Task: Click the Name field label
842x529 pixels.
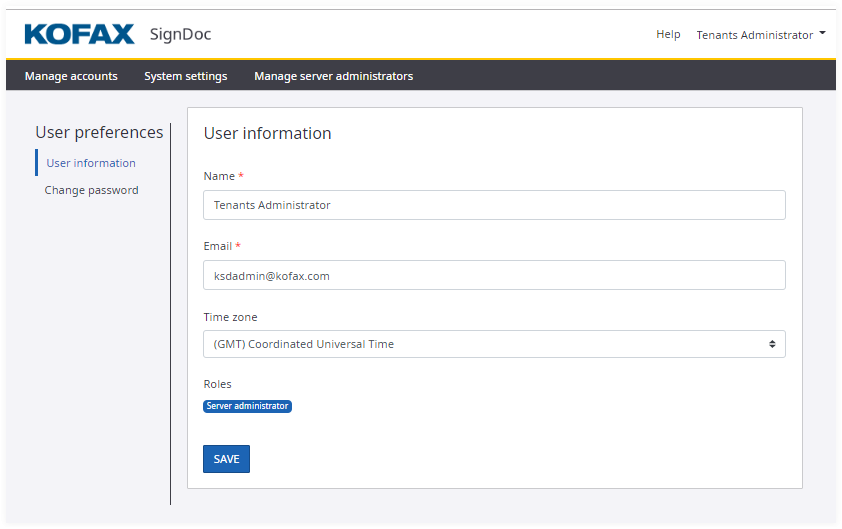Action: pos(219,176)
